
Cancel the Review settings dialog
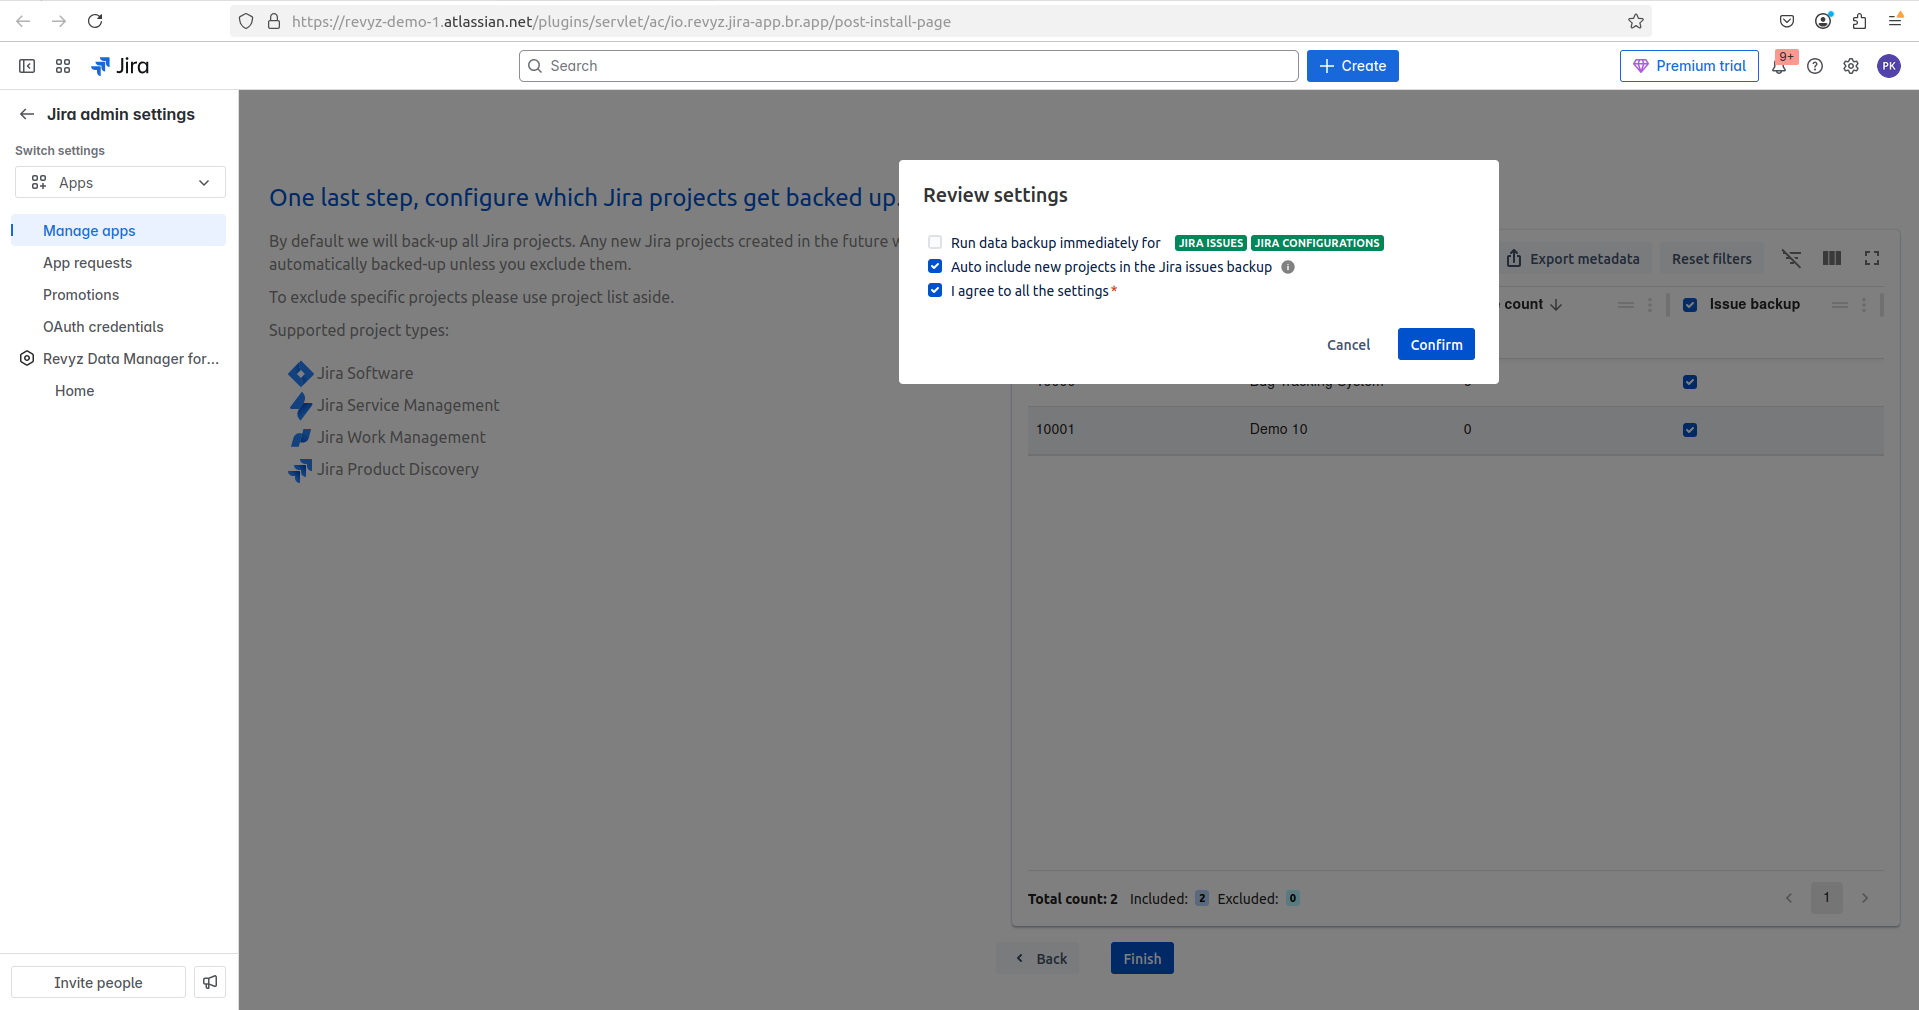point(1348,345)
